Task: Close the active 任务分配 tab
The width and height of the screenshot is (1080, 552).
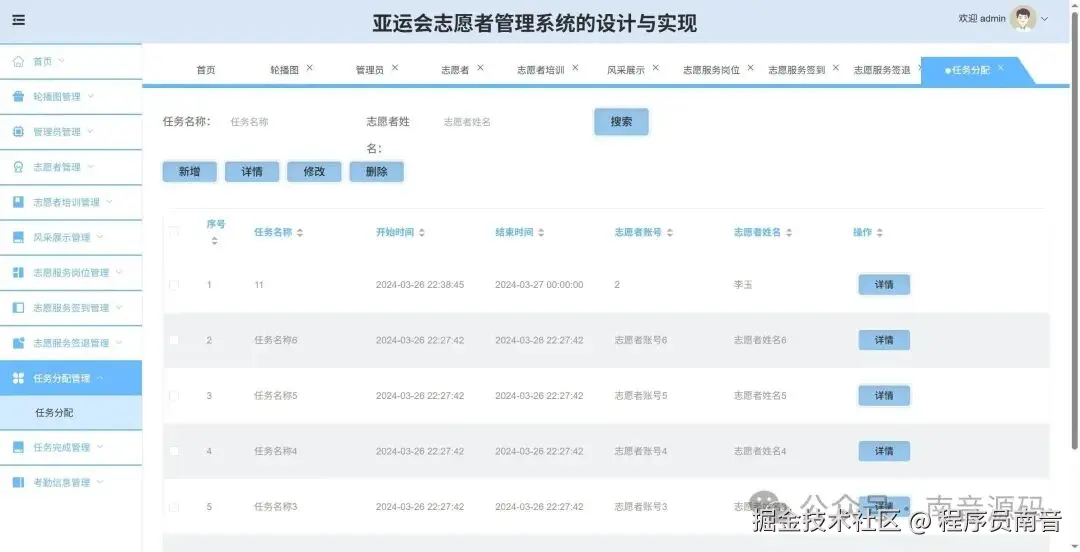Action: (x=1001, y=68)
